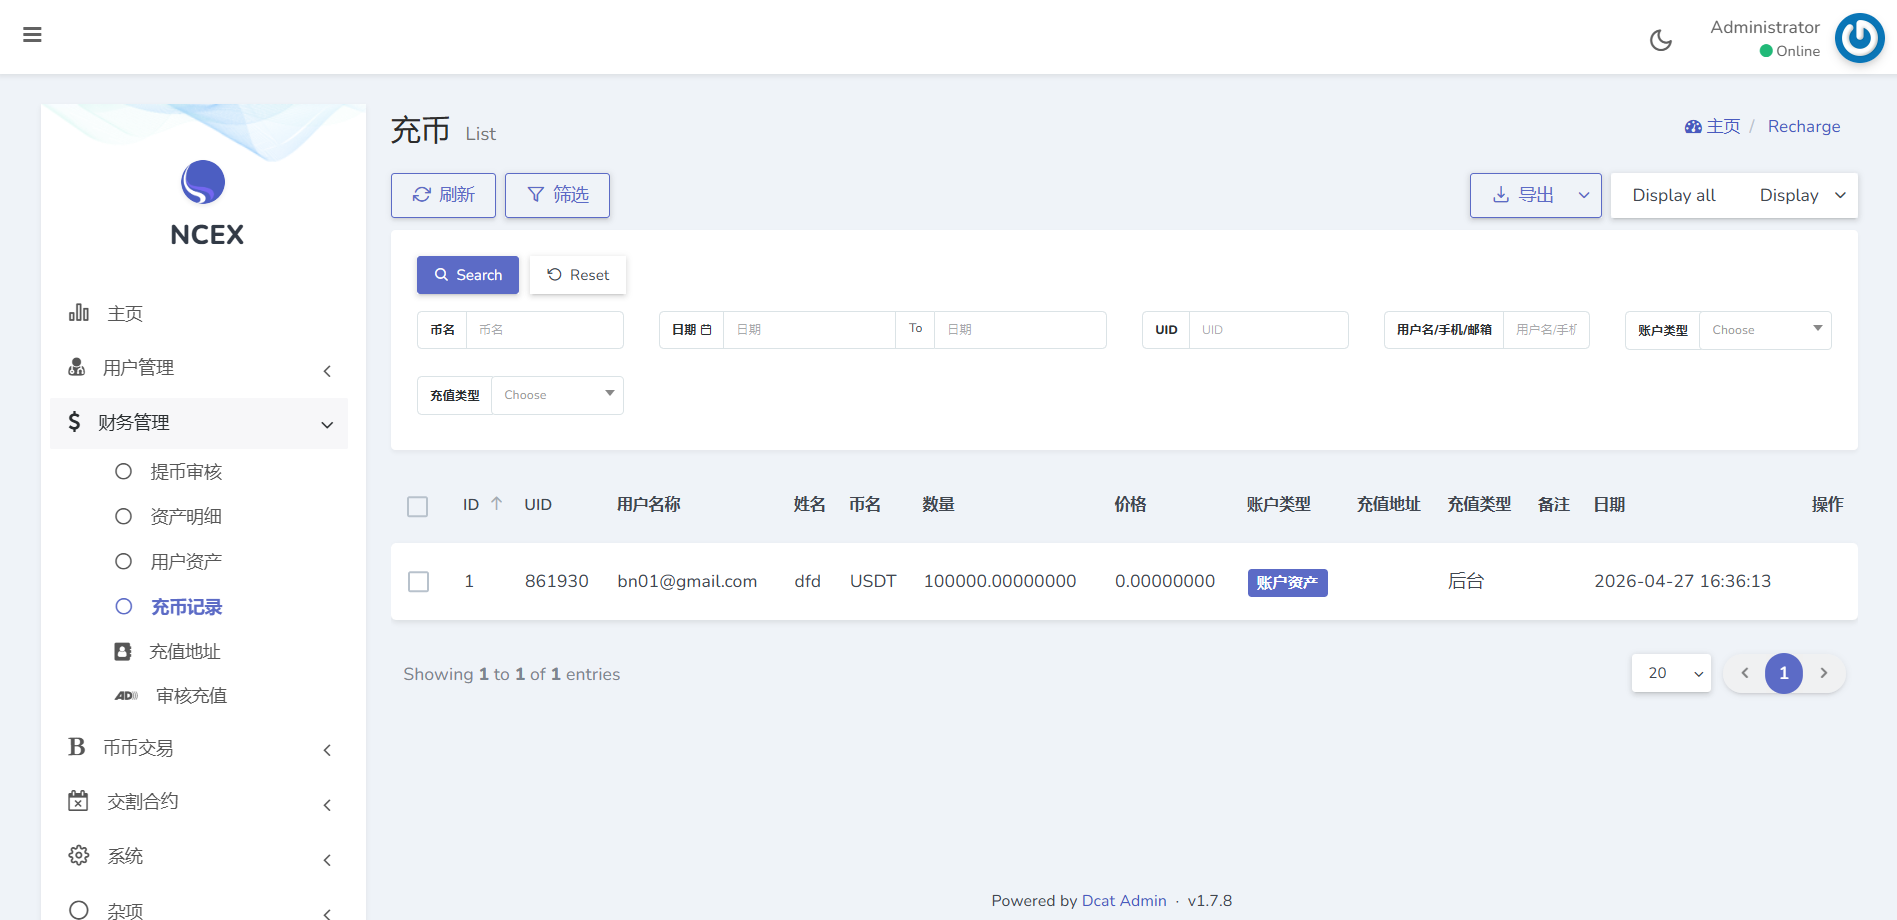Click the UID filter input field
1897x920 pixels.
point(1267,330)
